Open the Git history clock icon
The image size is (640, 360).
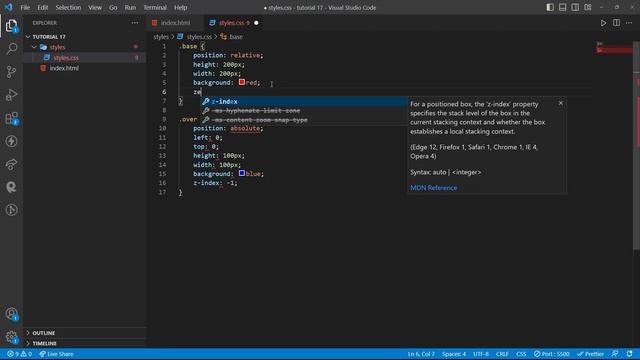click(11, 210)
